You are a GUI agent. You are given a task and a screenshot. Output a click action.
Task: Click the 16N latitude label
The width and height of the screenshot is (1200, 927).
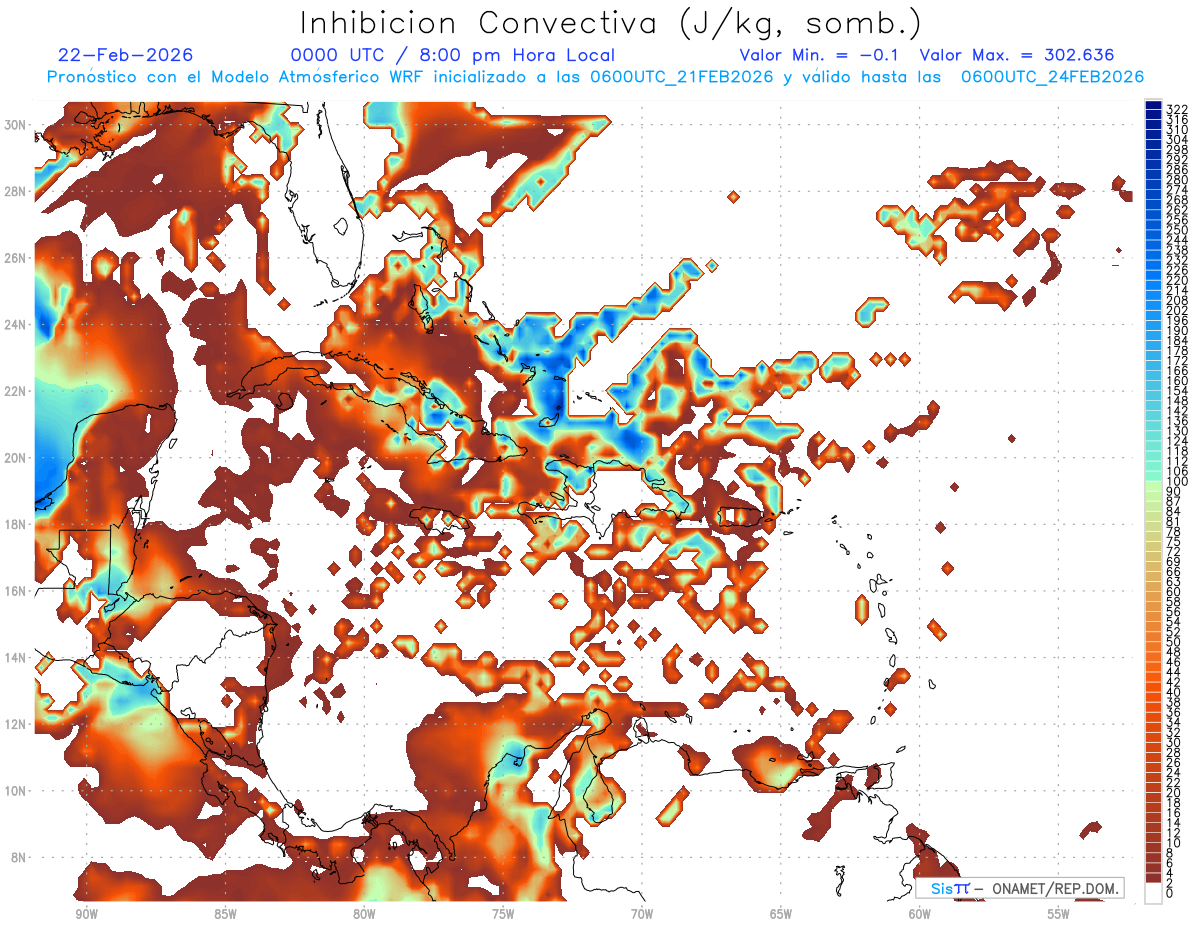point(16,591)
